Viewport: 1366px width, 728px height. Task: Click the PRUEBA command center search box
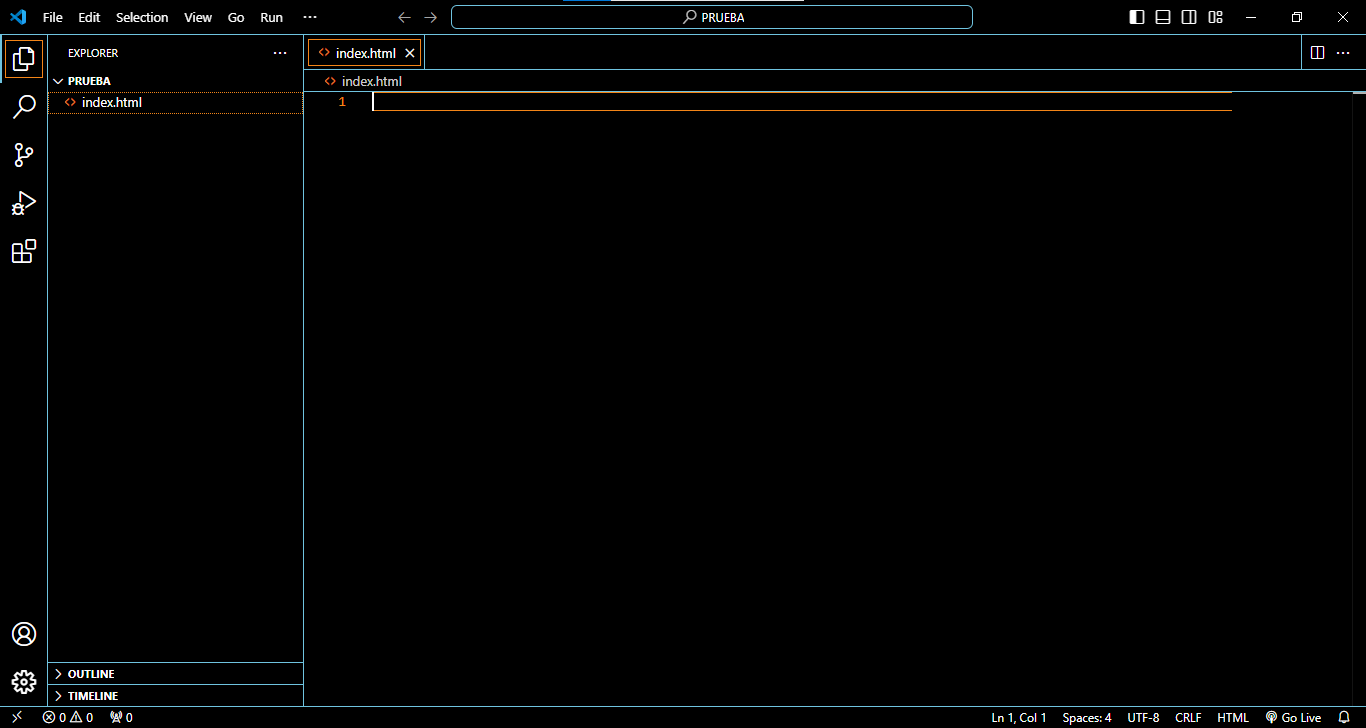(712, 17)
